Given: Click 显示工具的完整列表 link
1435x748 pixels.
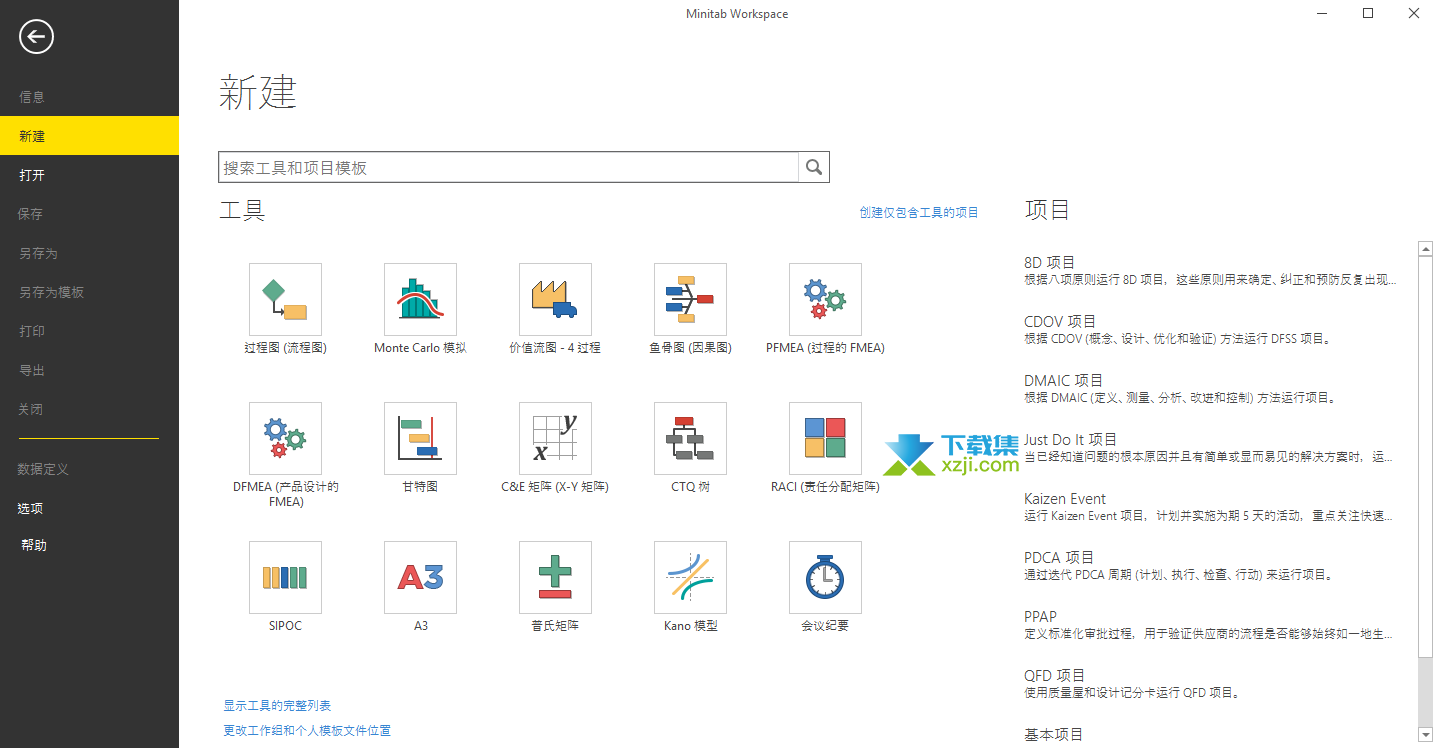Looking at the screenshot, I should coord(276,704).
